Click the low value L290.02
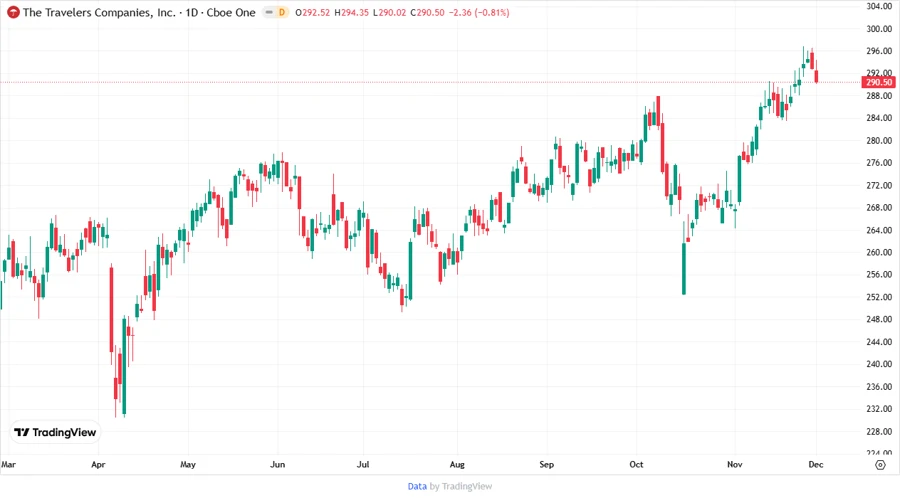Viewport: 900px width, 498px height. [x=390, y=12]
